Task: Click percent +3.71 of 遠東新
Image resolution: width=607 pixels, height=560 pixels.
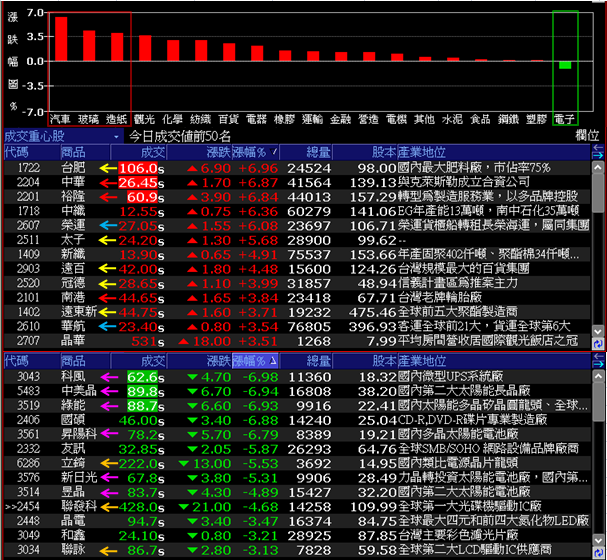Action: point(258,312)
